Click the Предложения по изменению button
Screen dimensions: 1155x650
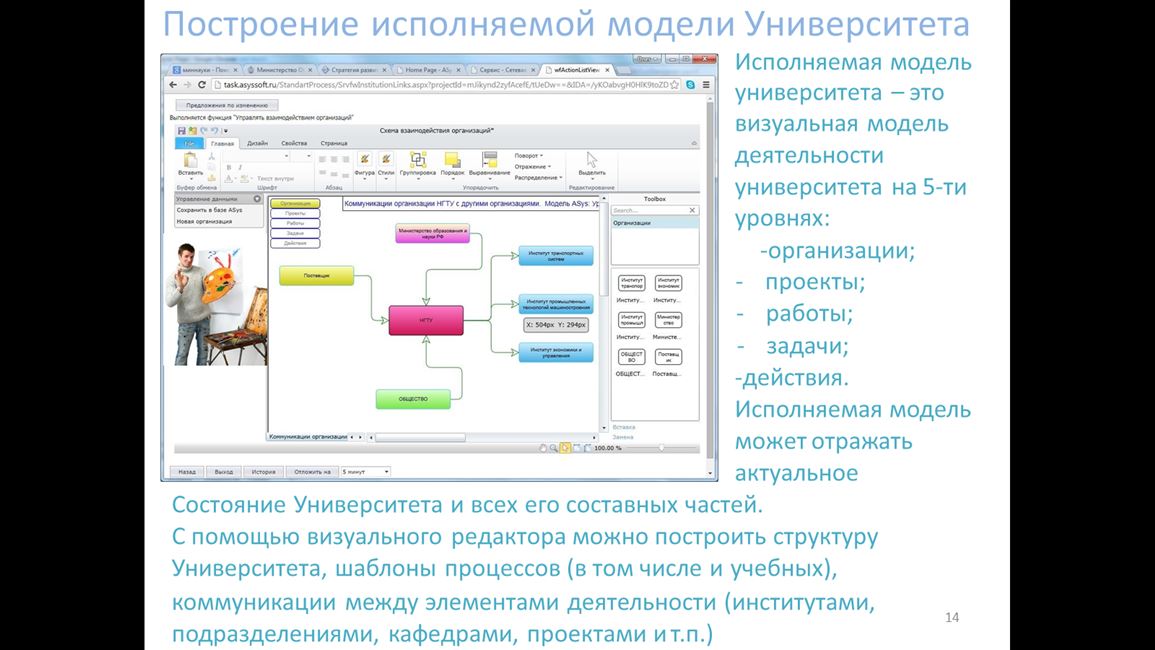tap(227, 105)
